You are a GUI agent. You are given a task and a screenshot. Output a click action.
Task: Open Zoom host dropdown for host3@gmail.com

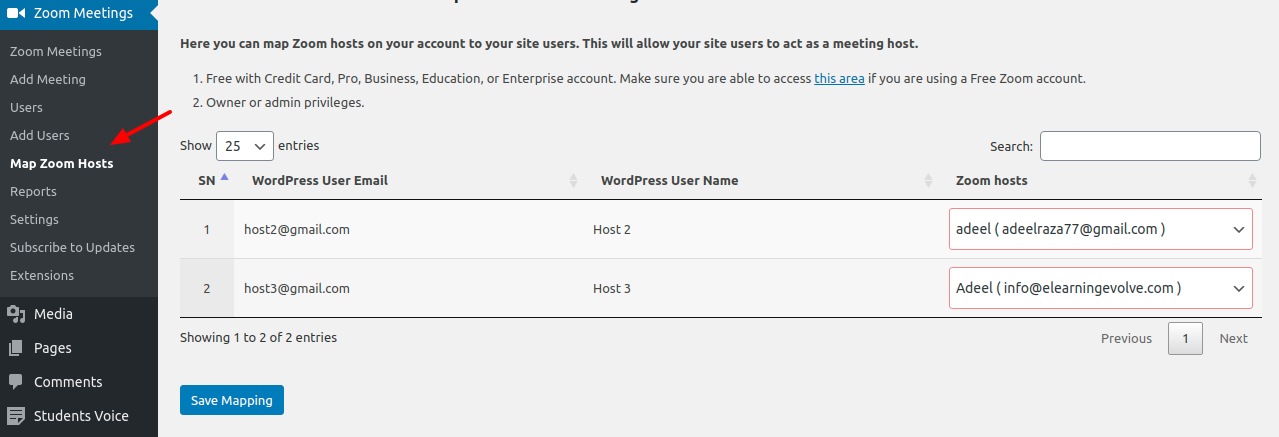pyautogui.click(x=1100, y=288)
